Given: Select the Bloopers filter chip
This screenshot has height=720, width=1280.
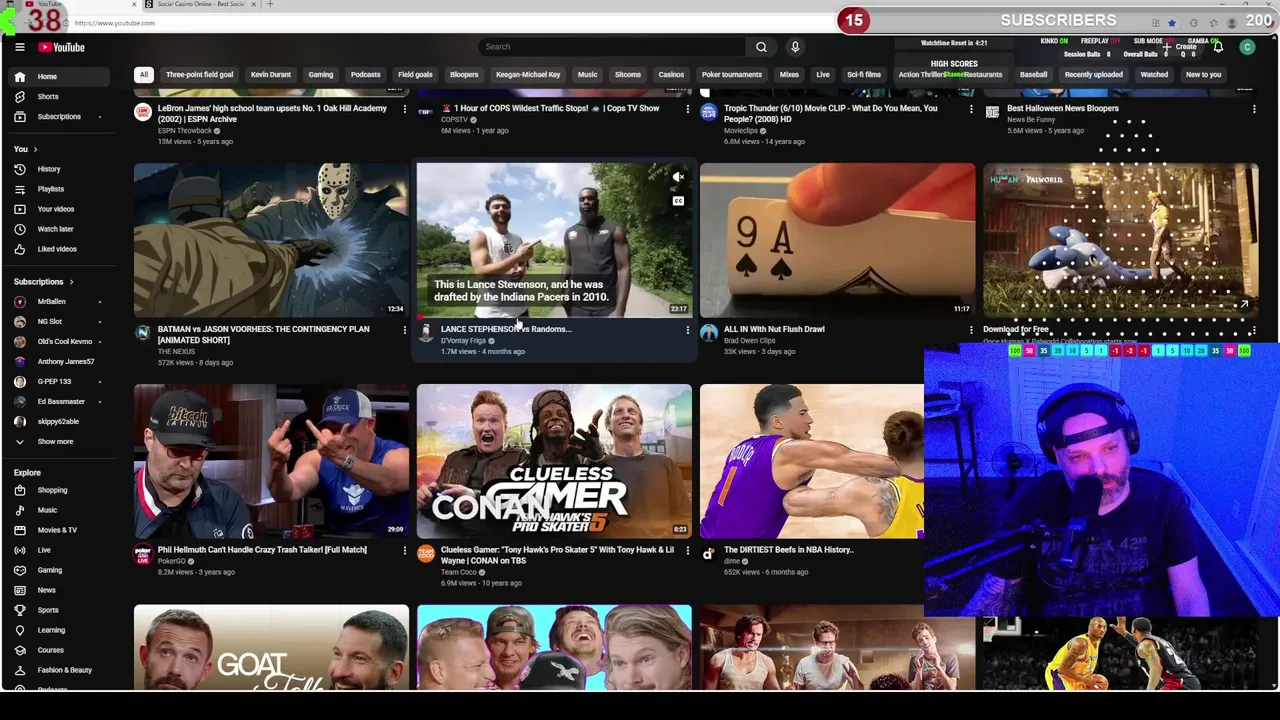Looking at the screenshot, I should [x=464, y=74].
